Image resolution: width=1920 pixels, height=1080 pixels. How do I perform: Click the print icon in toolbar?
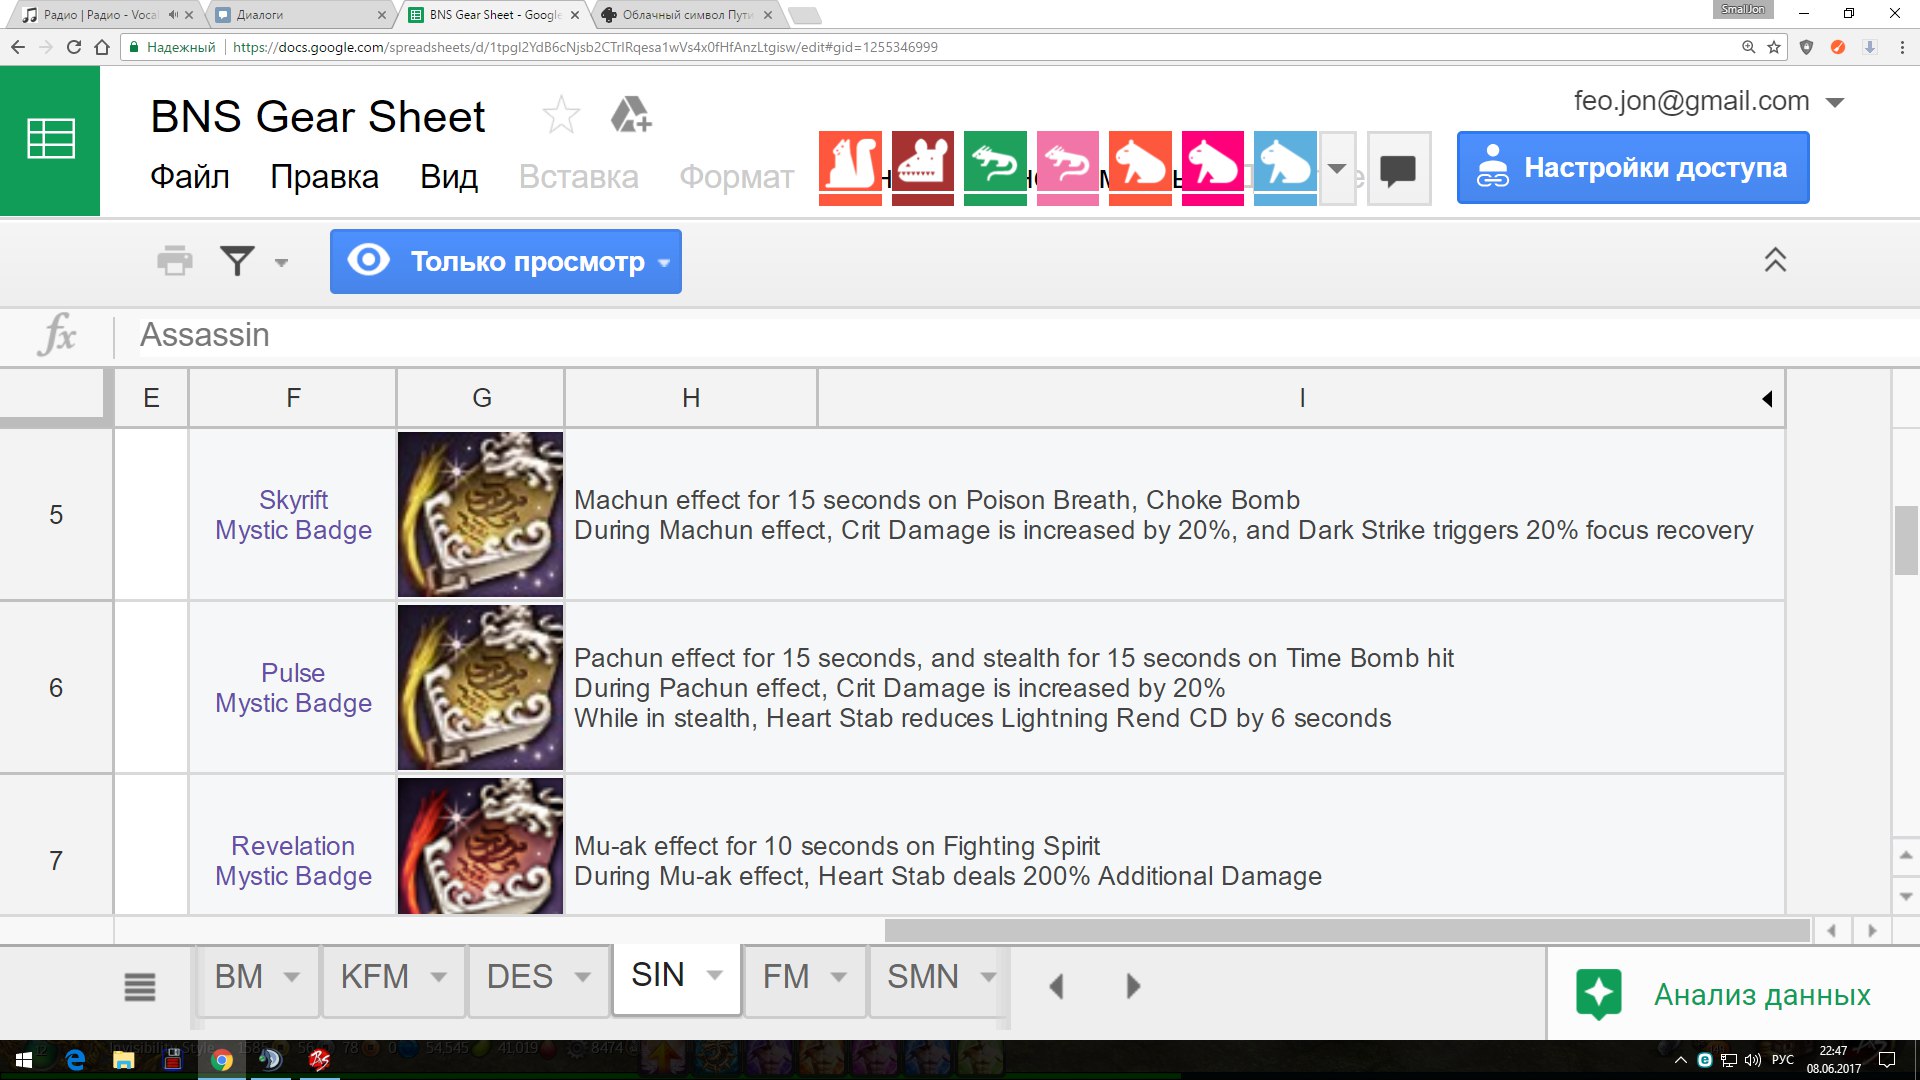[x=174, y=261]
